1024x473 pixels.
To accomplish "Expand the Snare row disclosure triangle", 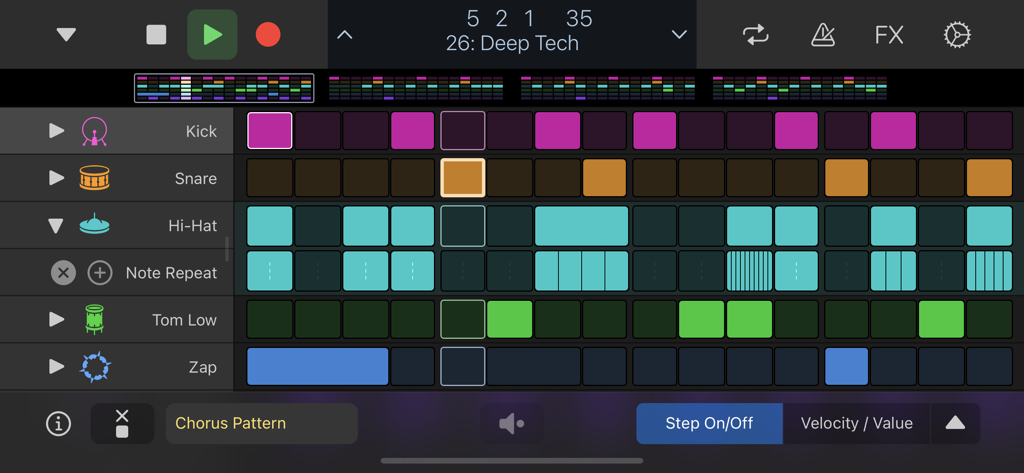I will pyautogui.click(x=57, y=178).
